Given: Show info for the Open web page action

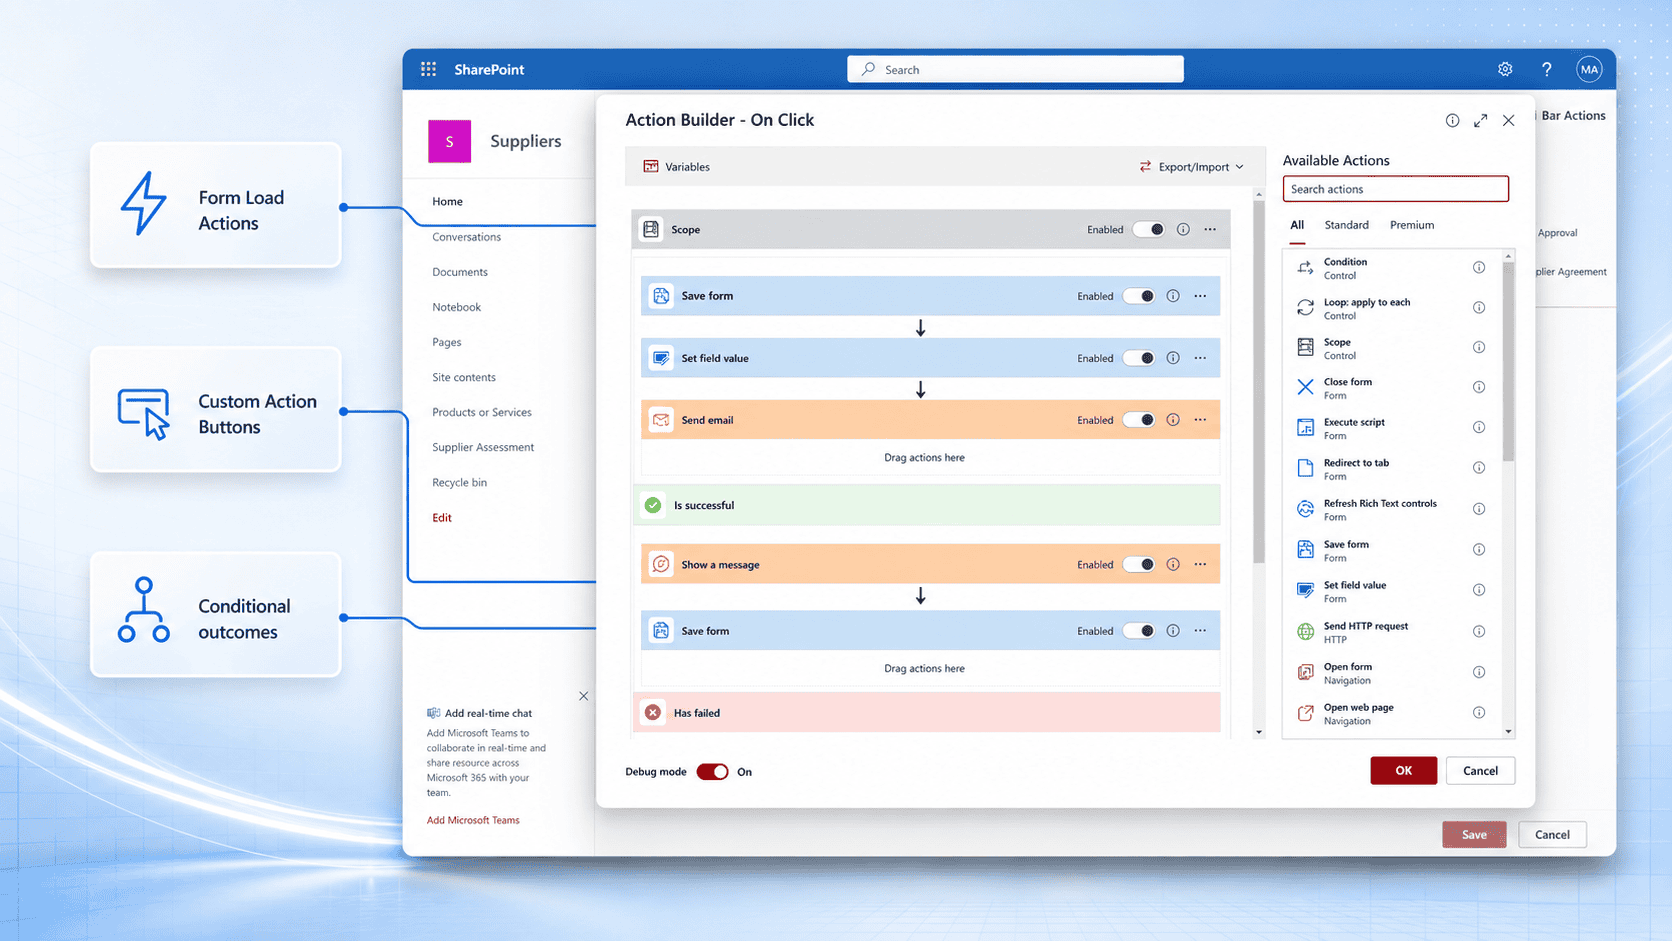Looking at the screenshot, I should pos(1479,712).
